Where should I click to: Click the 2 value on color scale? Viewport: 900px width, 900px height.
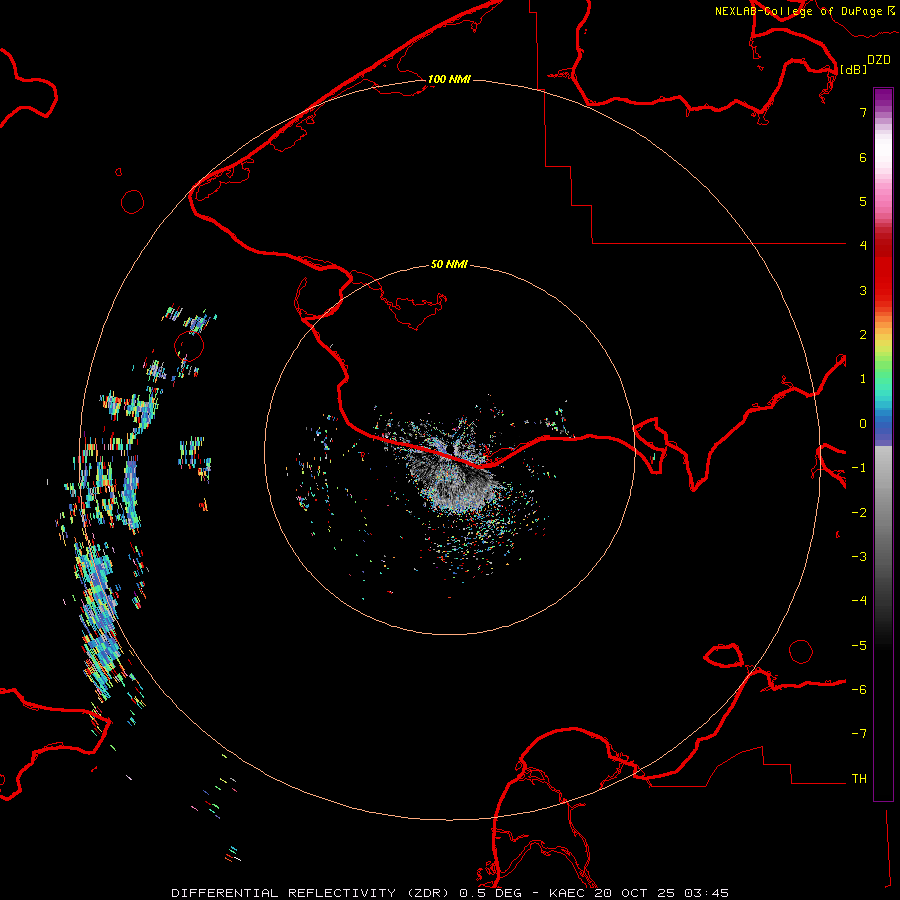pos(863,335)
